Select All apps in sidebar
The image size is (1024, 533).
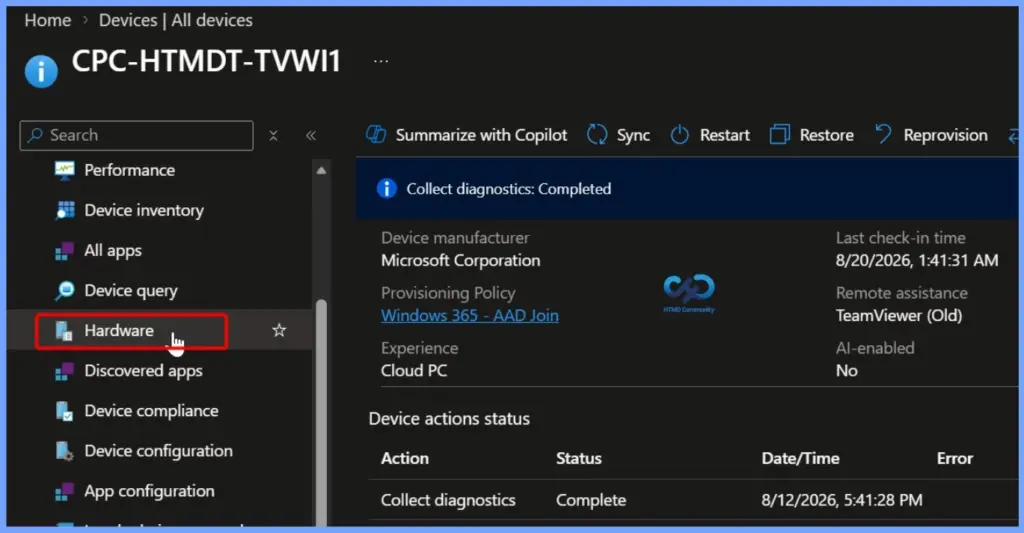(x=113, y=251)
